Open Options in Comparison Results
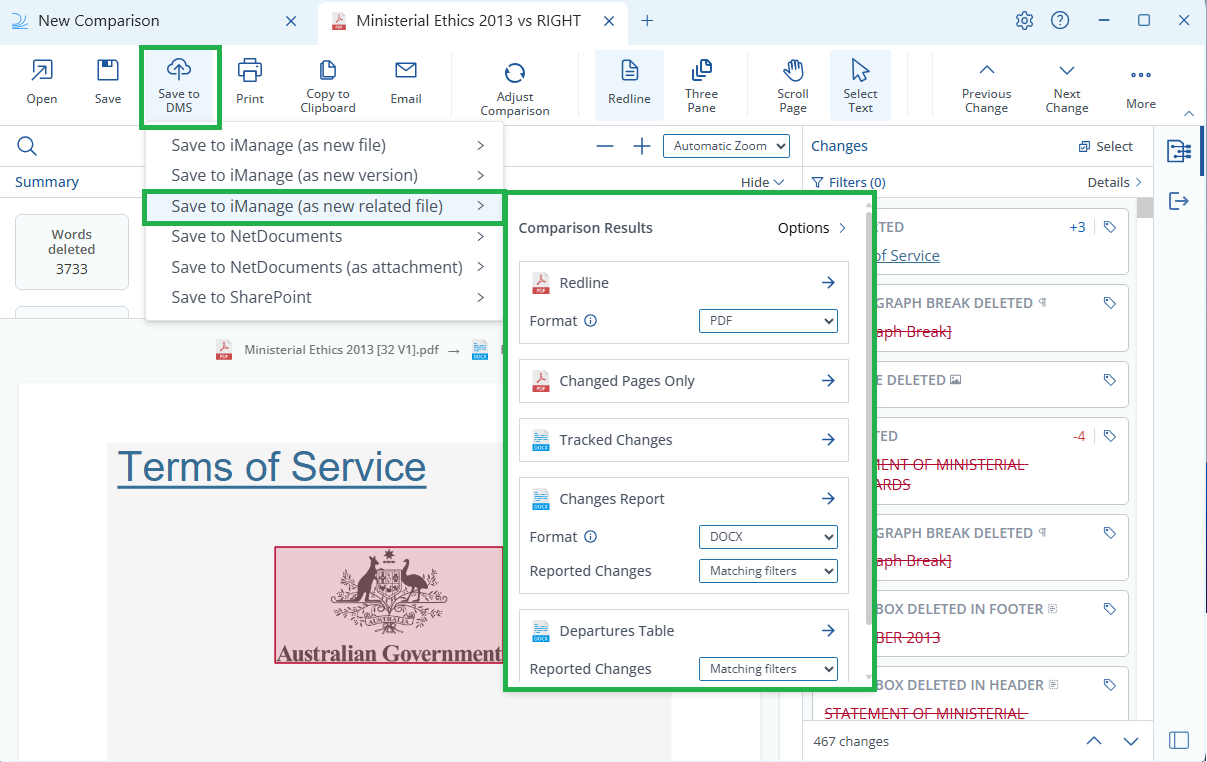This screenshot has height=762, width=1207. 812,228
